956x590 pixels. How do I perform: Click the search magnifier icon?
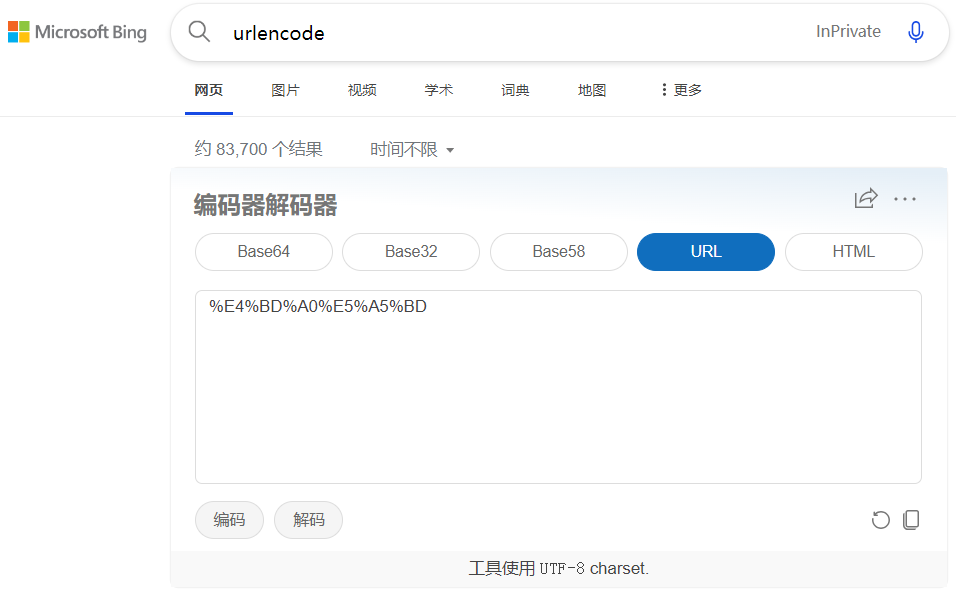point(198,31)
